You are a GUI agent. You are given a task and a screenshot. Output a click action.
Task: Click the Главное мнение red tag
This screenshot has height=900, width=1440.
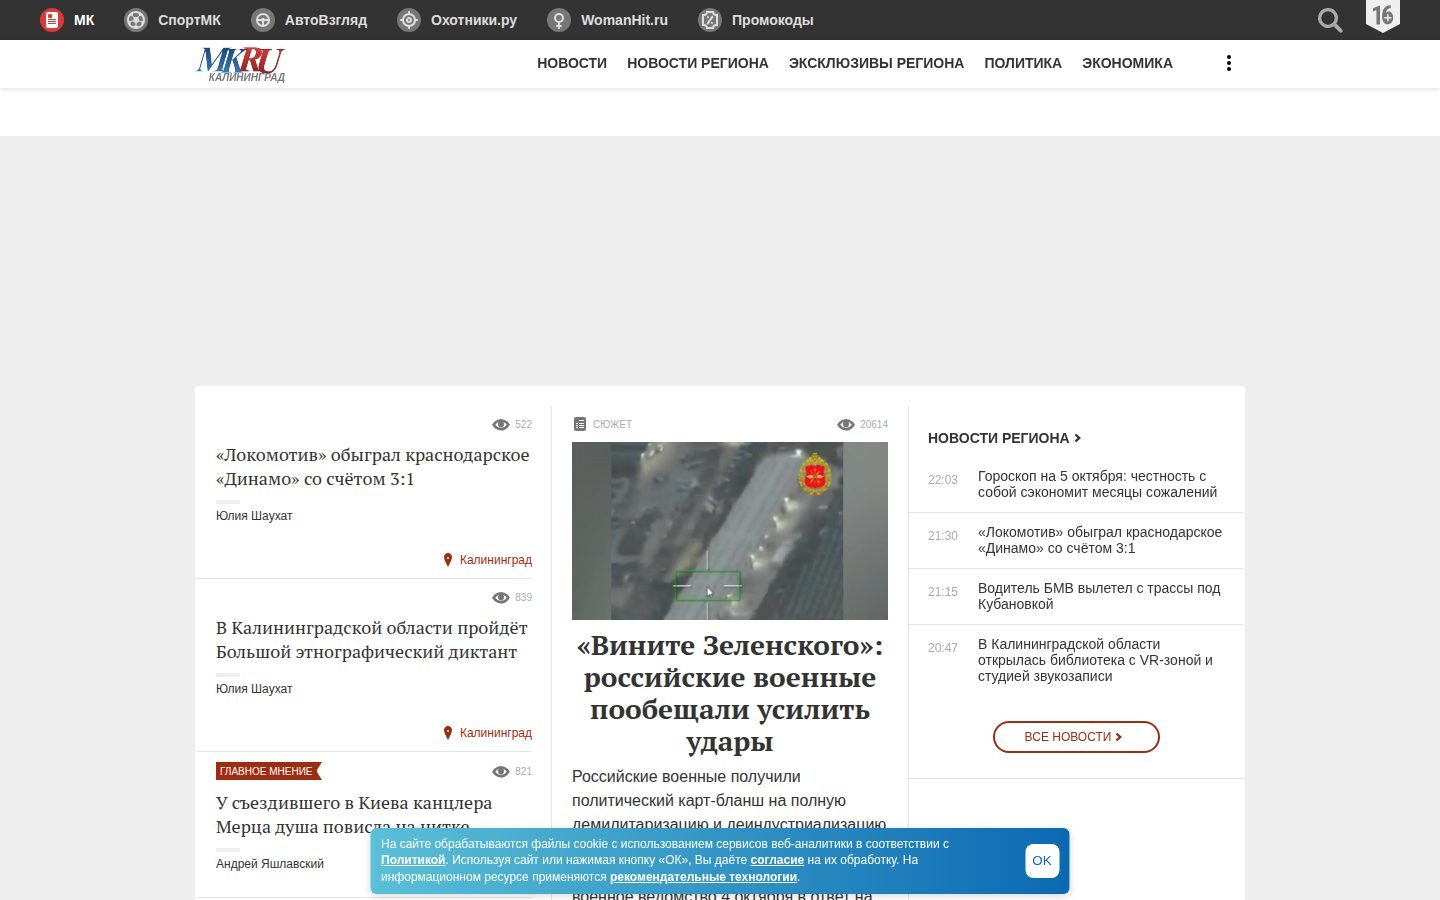pos(268,771)
